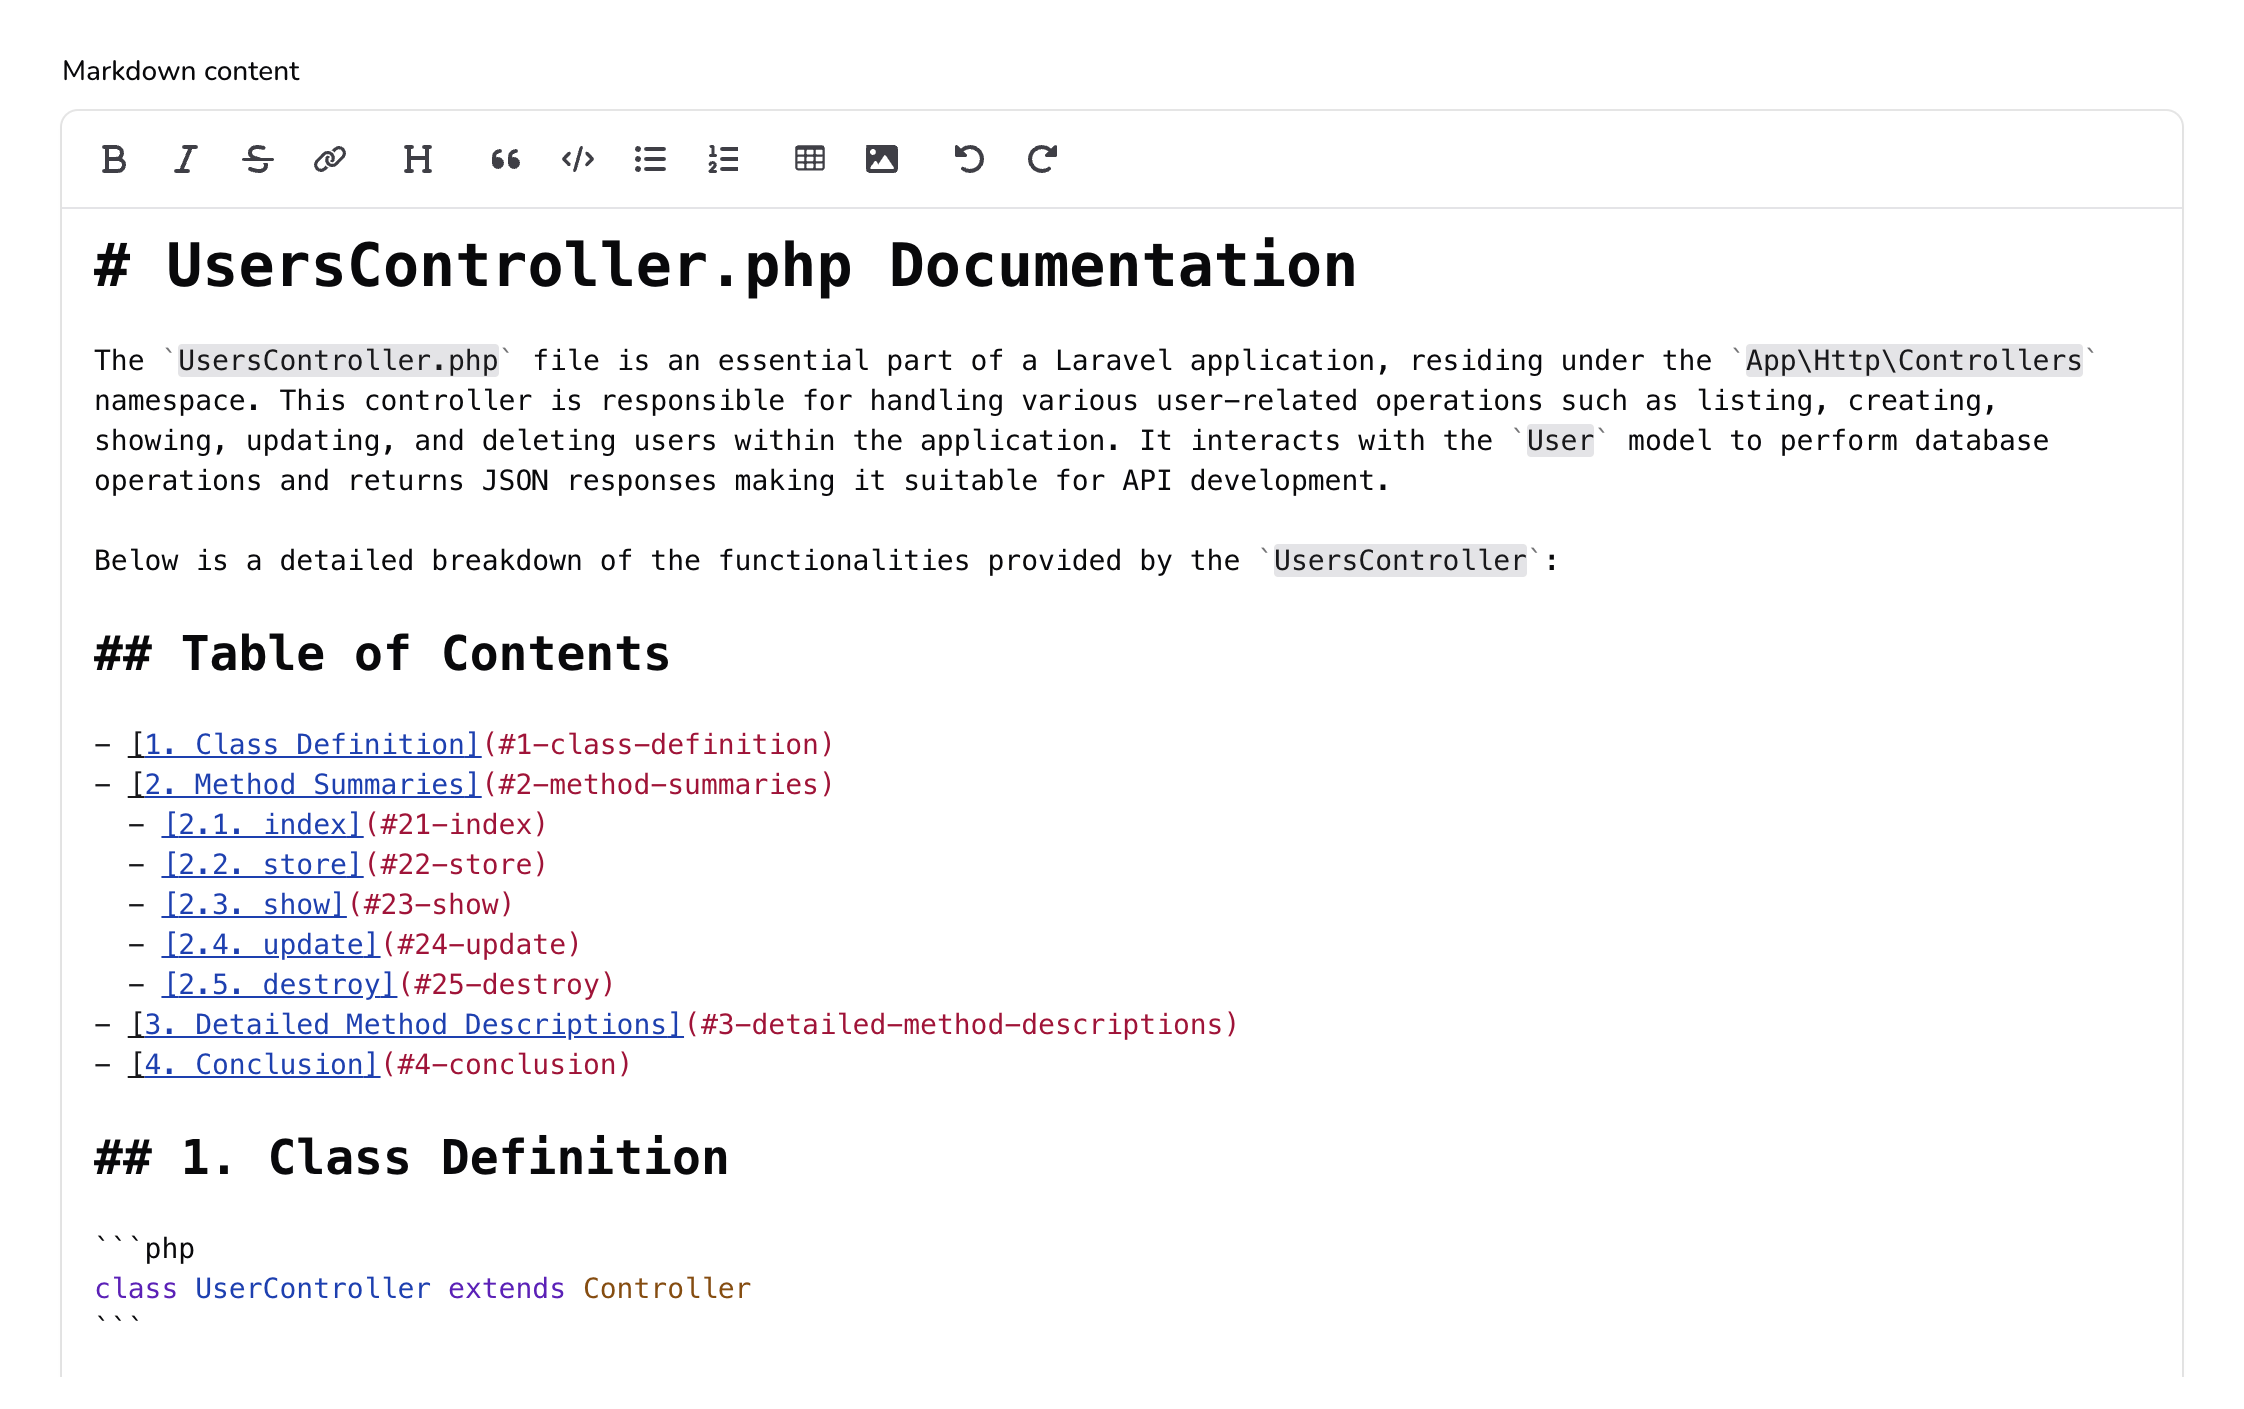Insert a hyperlink with link icon
Screen dimensions: 2244x1409
(330, 159)
